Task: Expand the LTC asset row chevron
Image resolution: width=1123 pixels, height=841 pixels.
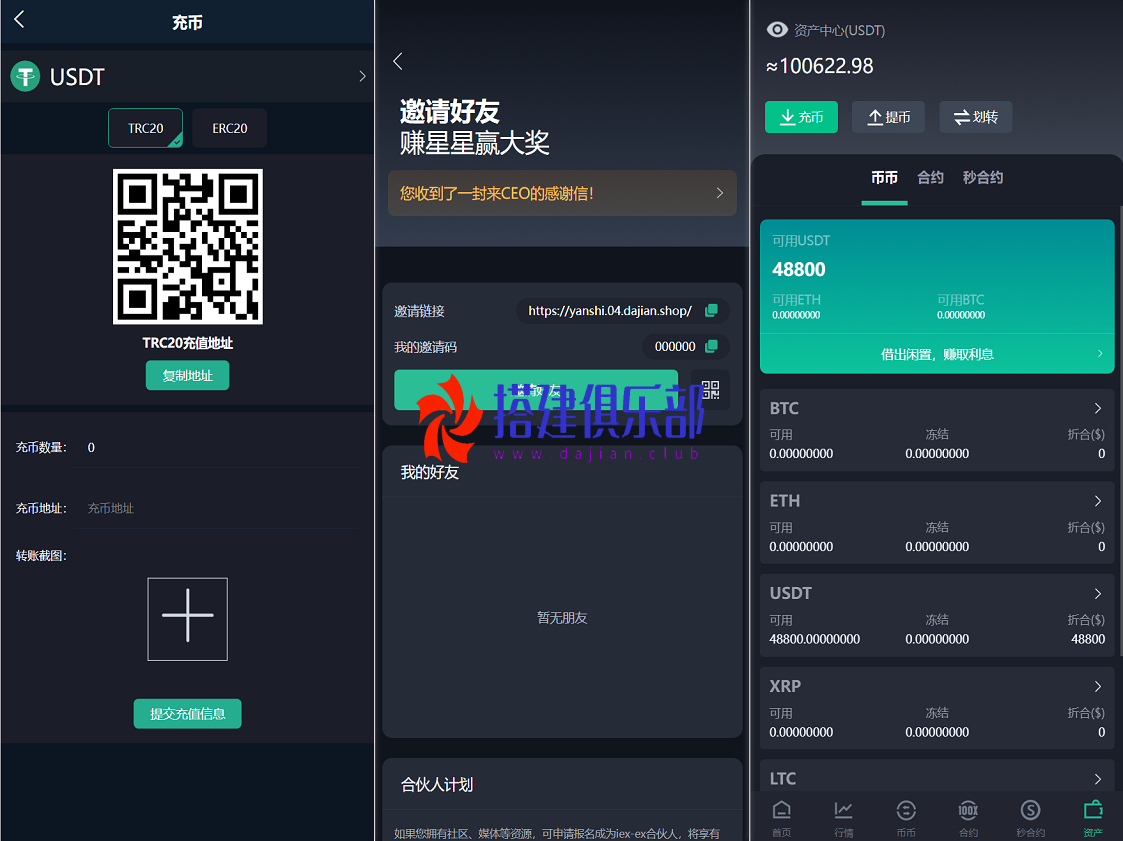Action: [x=1098, y=779]
